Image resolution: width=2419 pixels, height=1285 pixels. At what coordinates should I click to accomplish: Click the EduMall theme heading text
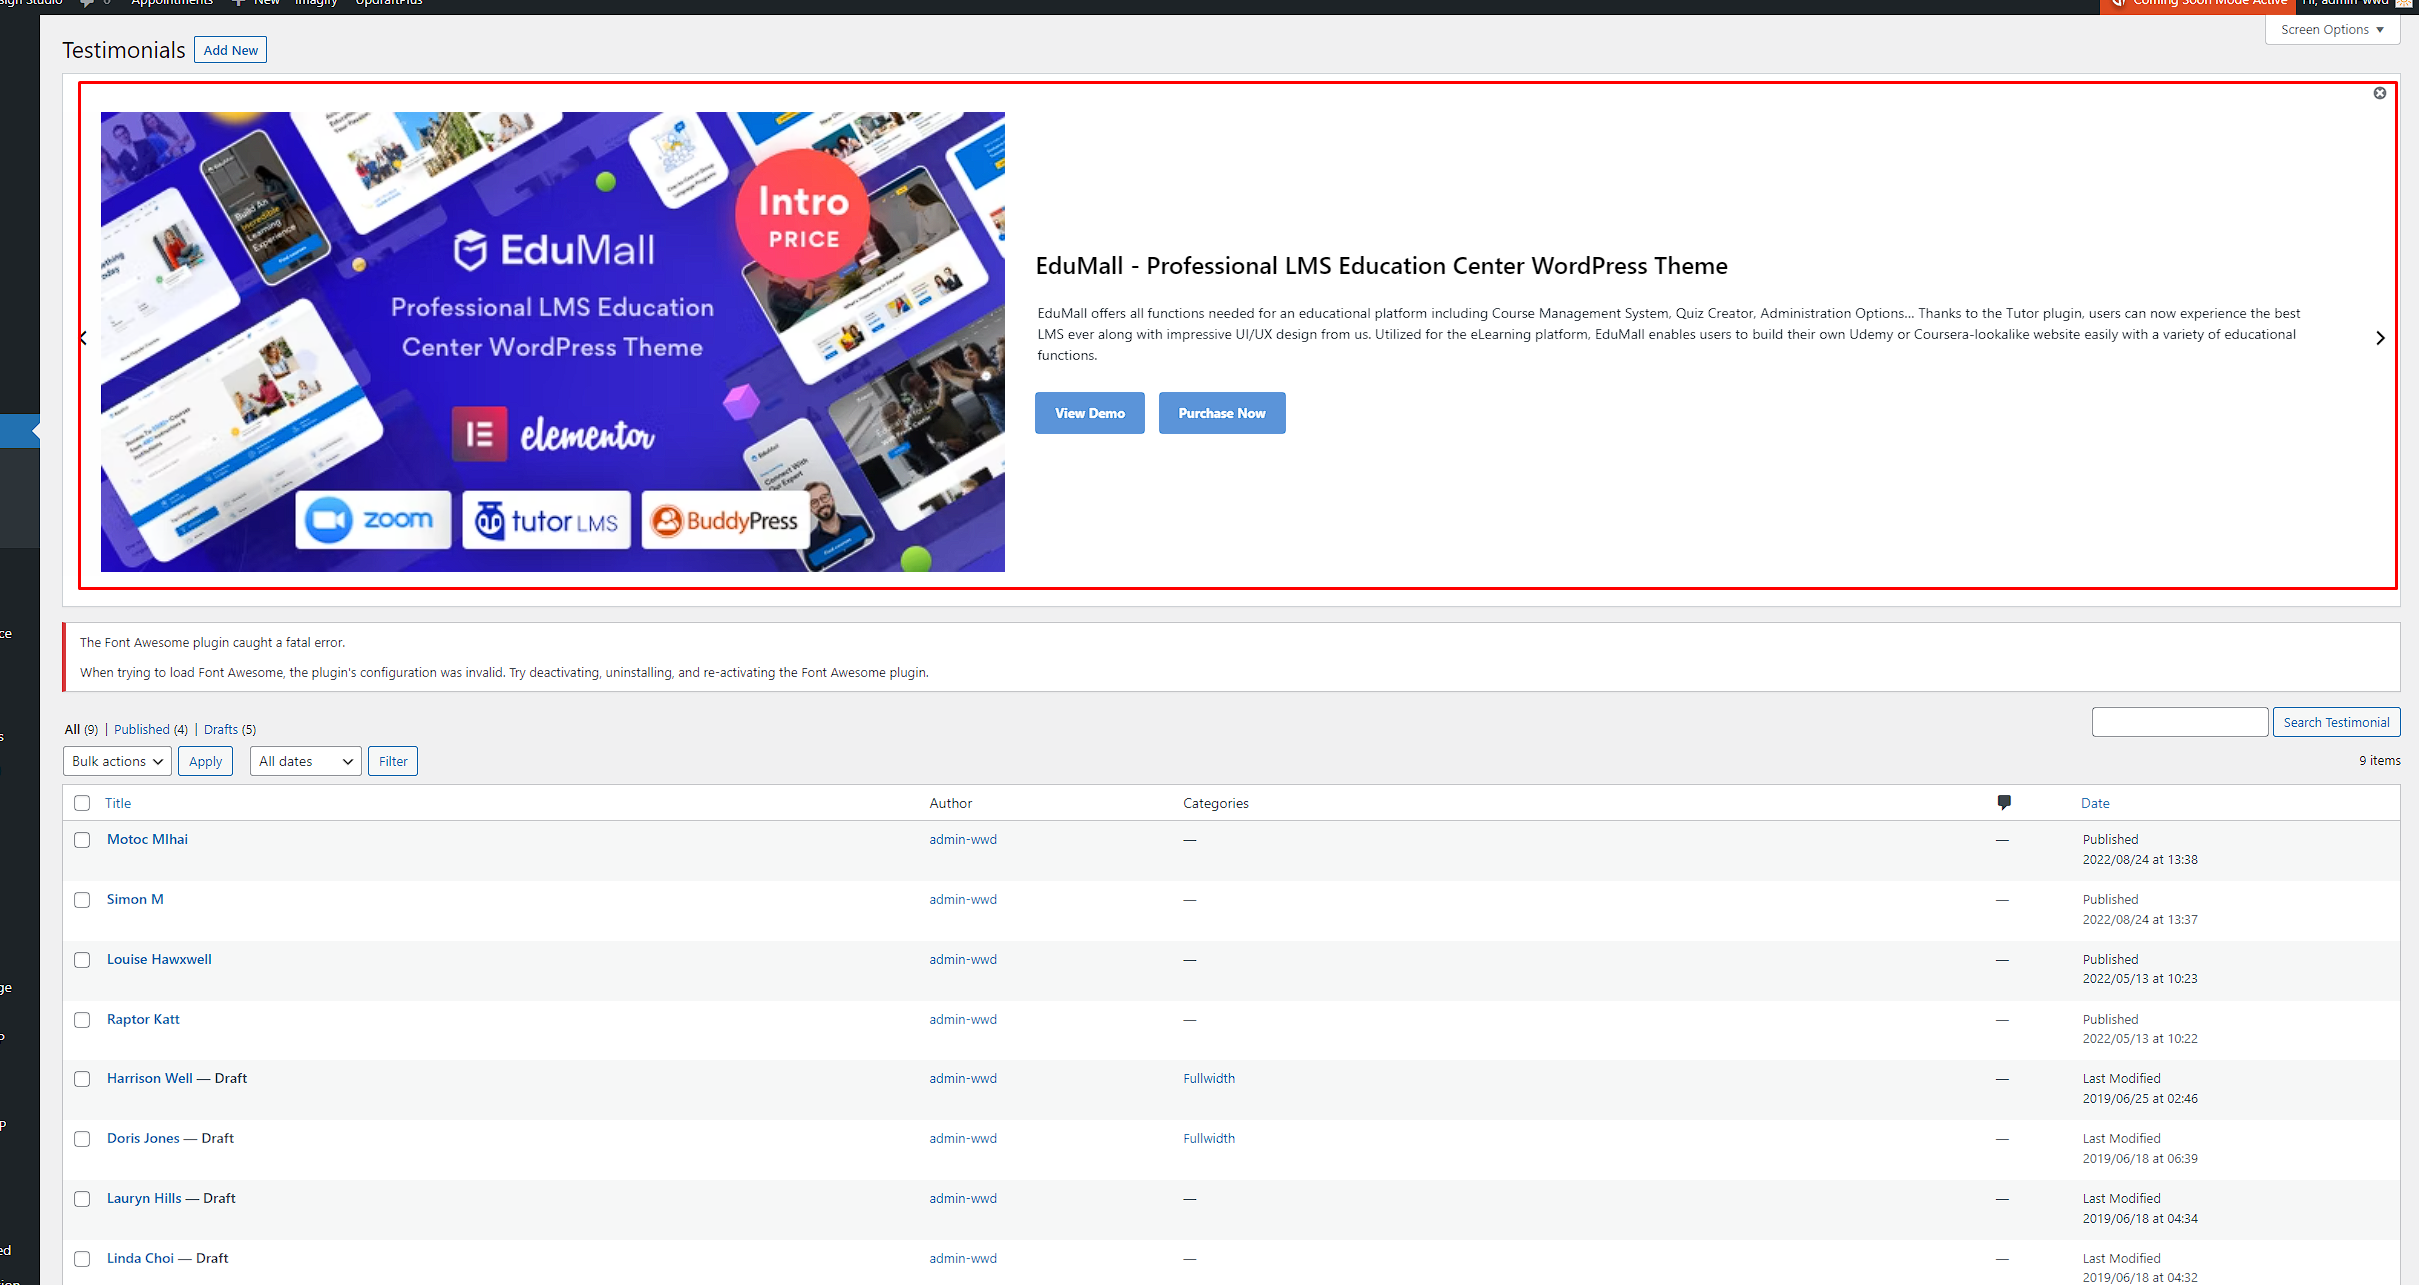tap(1381, 266)
